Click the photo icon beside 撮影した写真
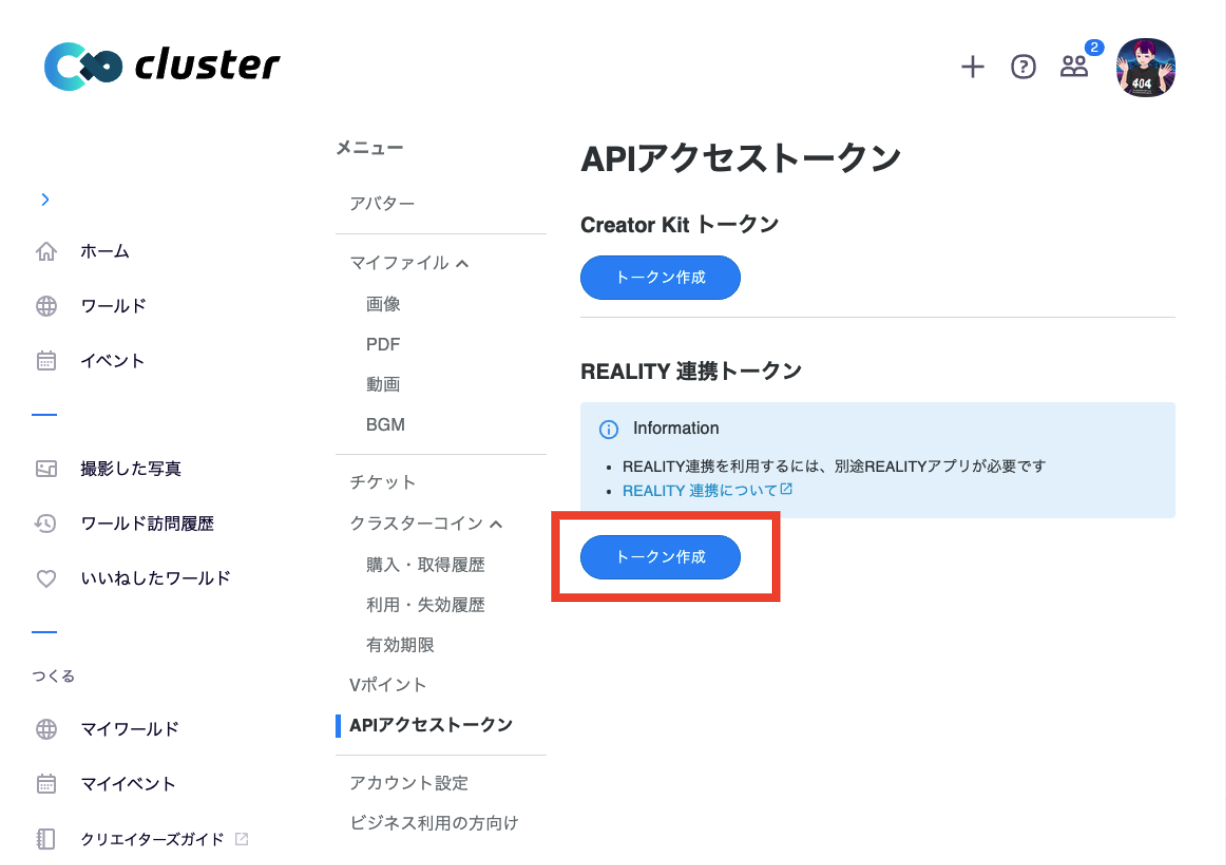 [x=46, y=469]
